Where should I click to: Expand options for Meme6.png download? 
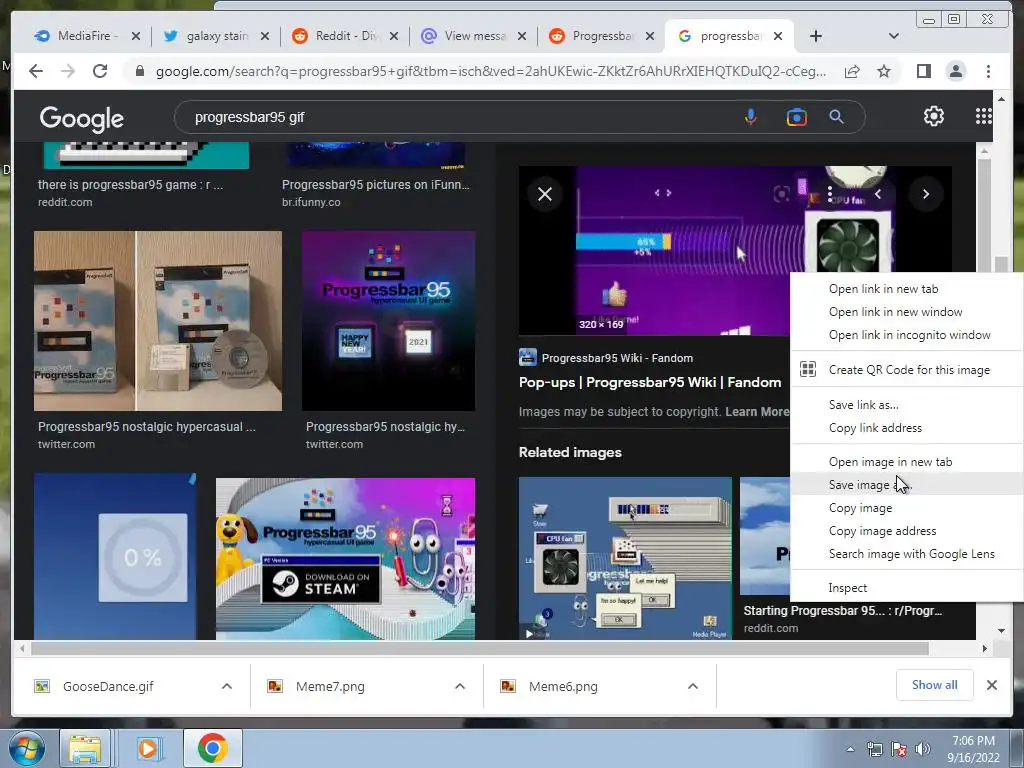point(693,686)
